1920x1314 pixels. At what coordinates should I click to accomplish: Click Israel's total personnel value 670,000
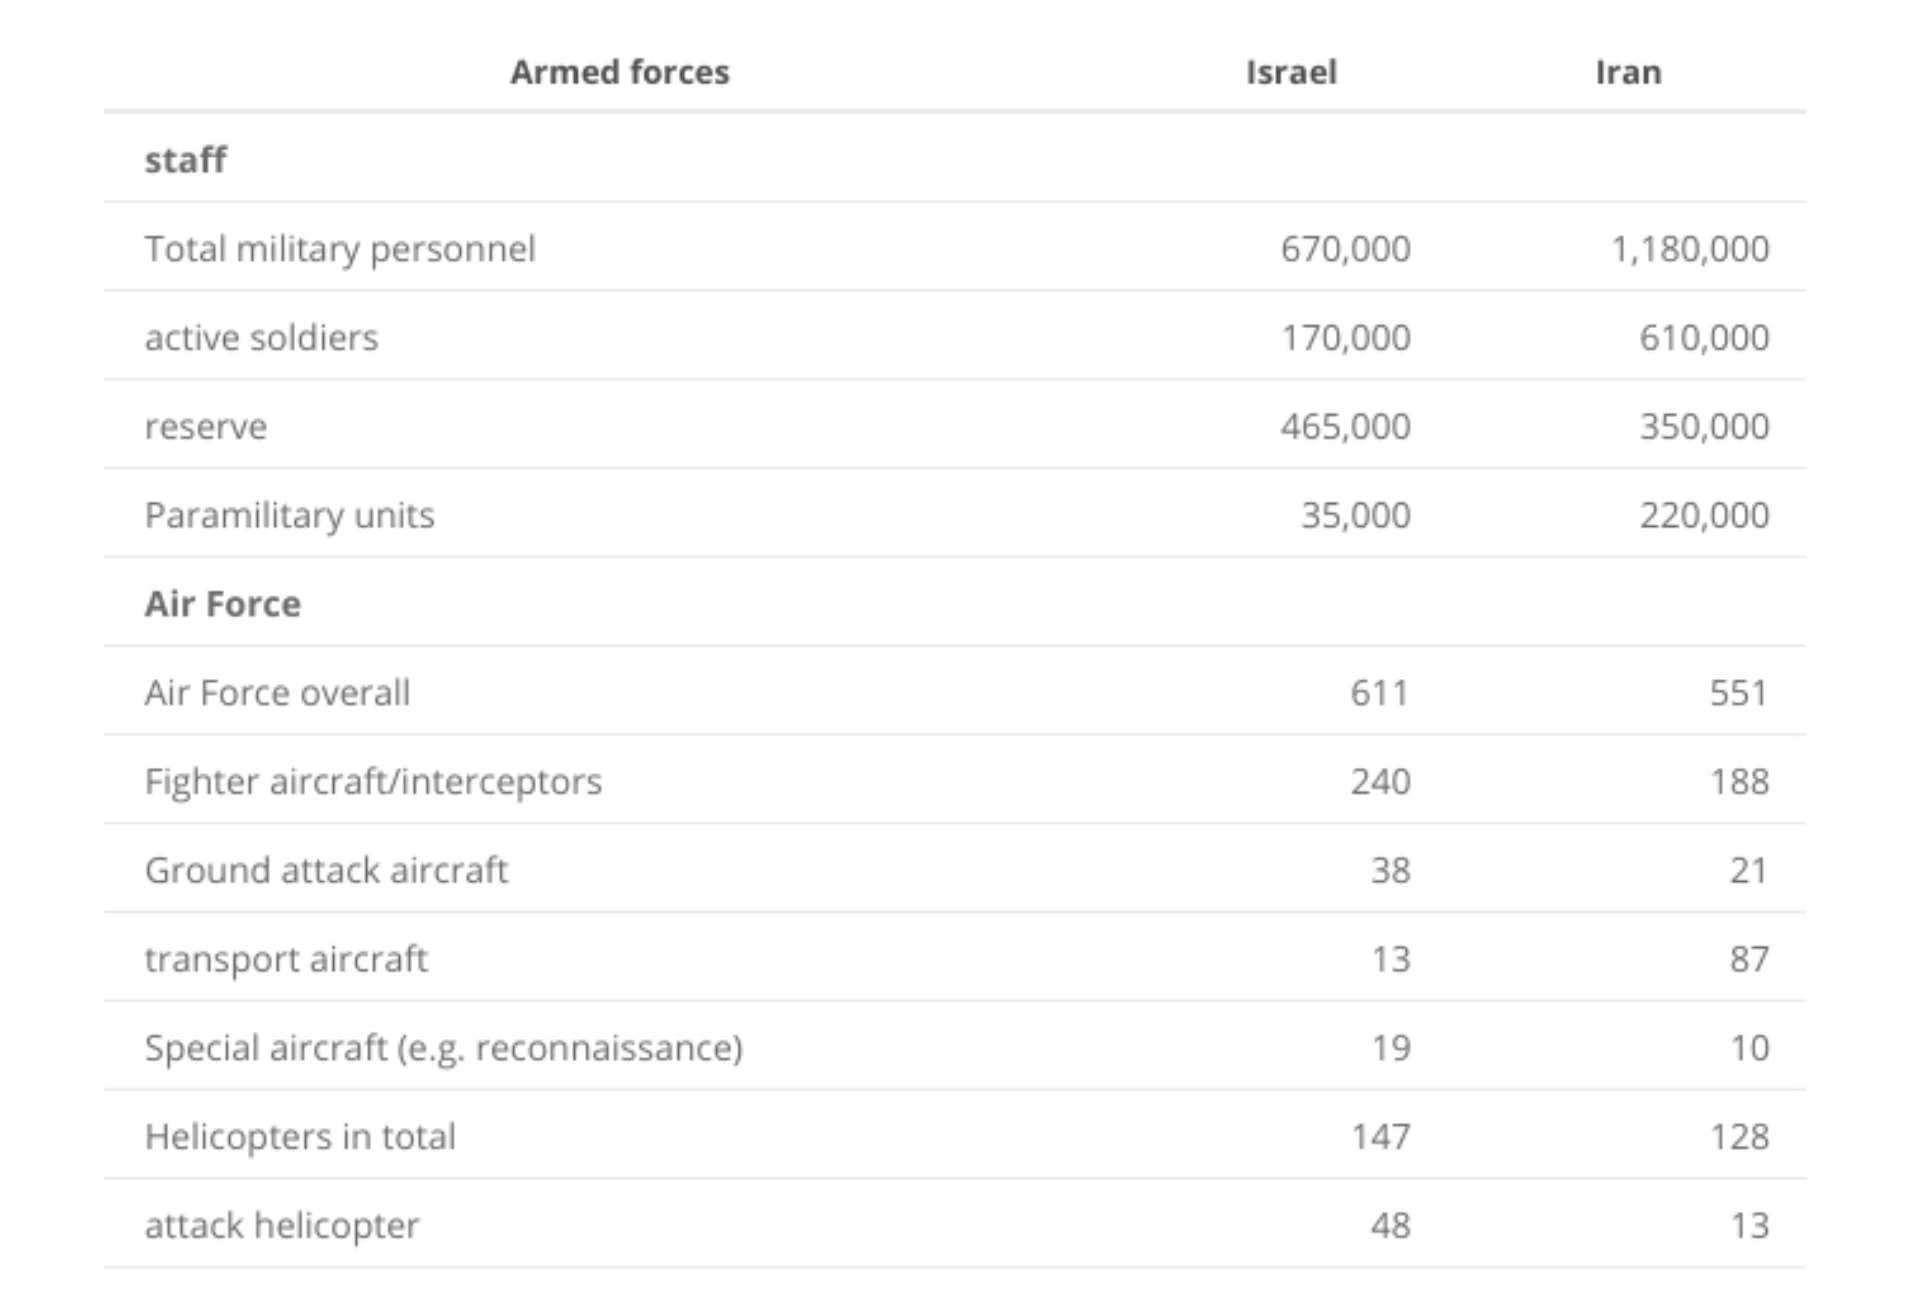1345,249
